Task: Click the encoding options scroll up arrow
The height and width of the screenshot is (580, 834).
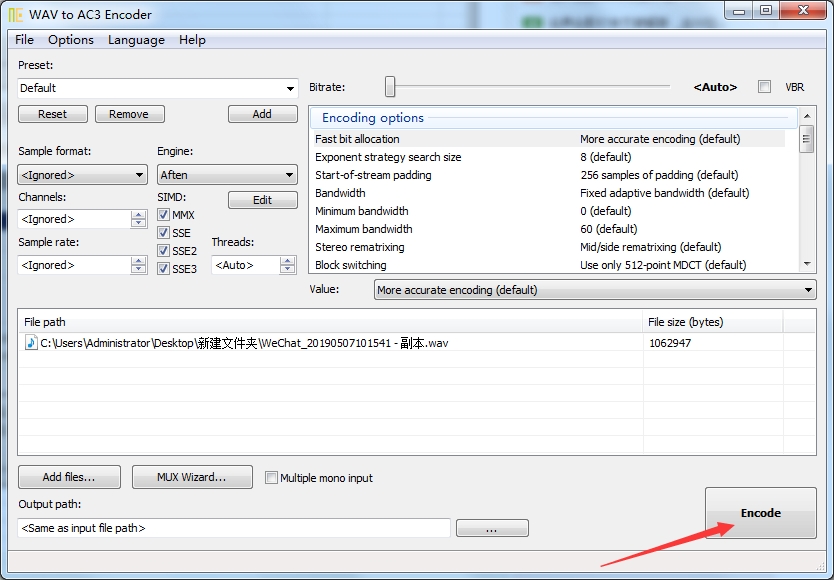Action: coord(807,115)
